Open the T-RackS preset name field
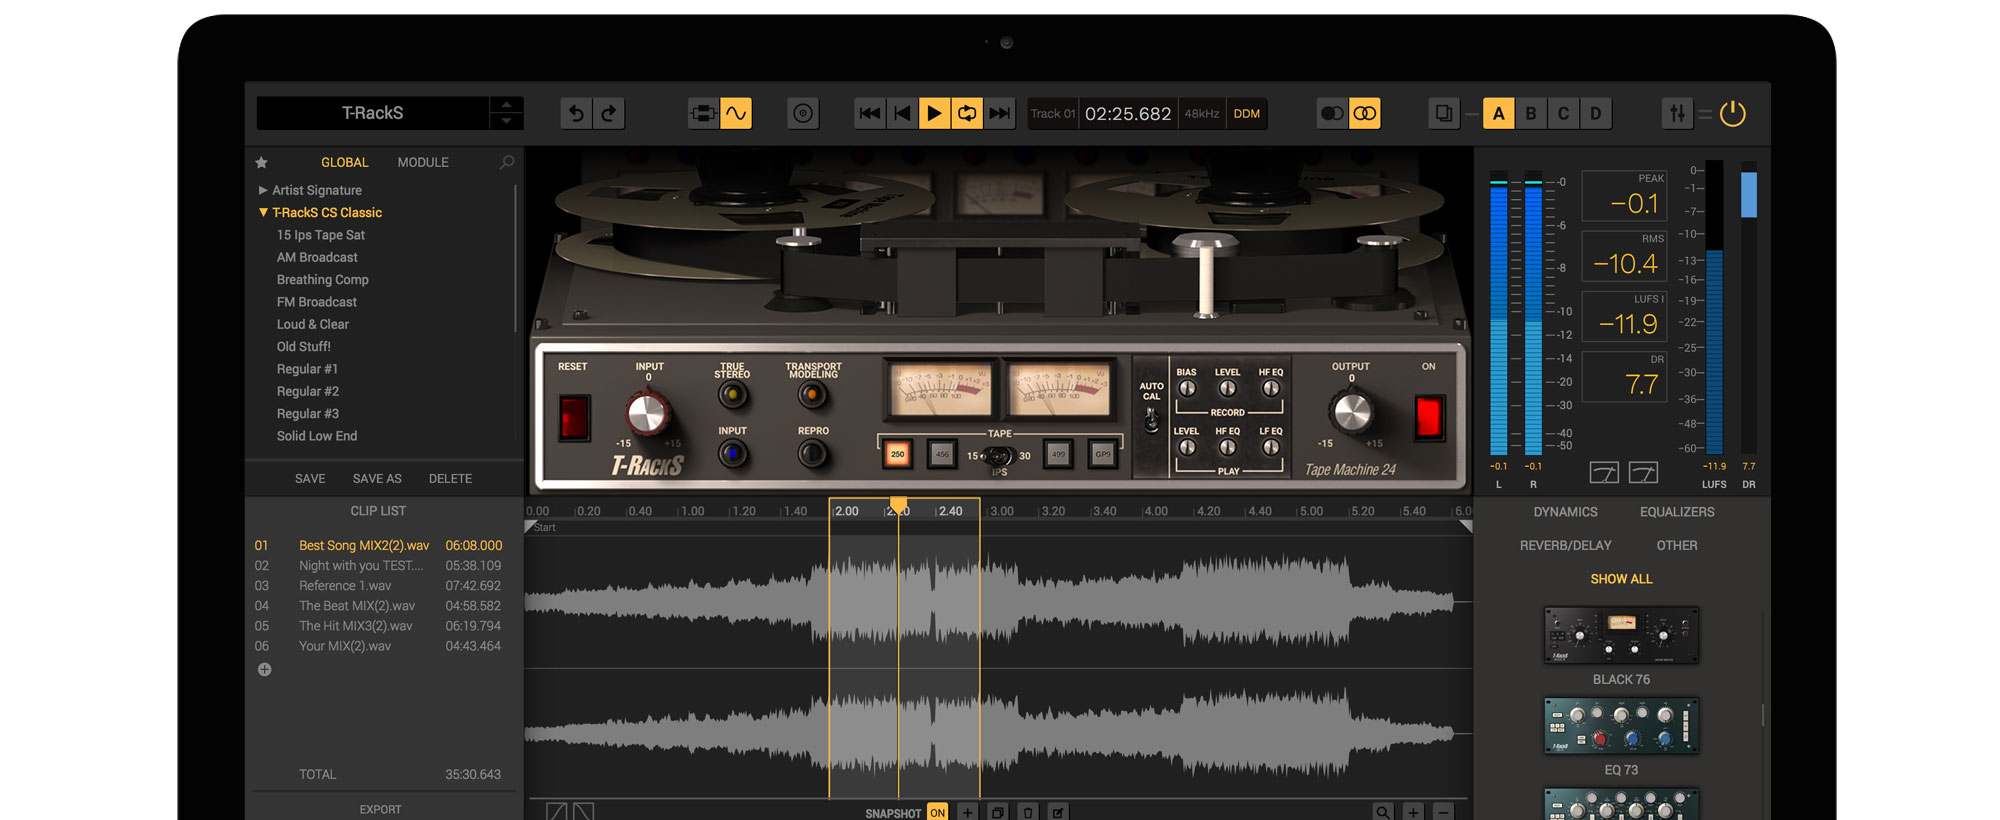The width and height of the screenshot is (2000, 820). point(373,113)
